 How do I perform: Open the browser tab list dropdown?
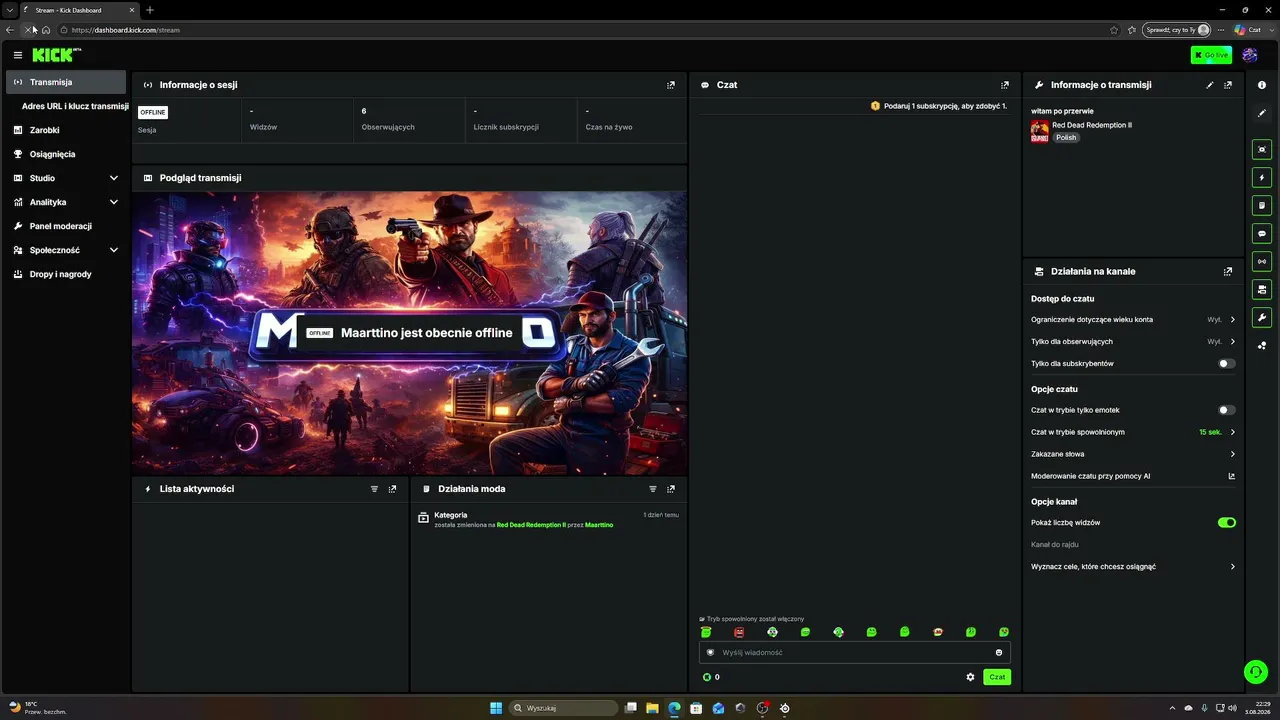click(9, 10)
